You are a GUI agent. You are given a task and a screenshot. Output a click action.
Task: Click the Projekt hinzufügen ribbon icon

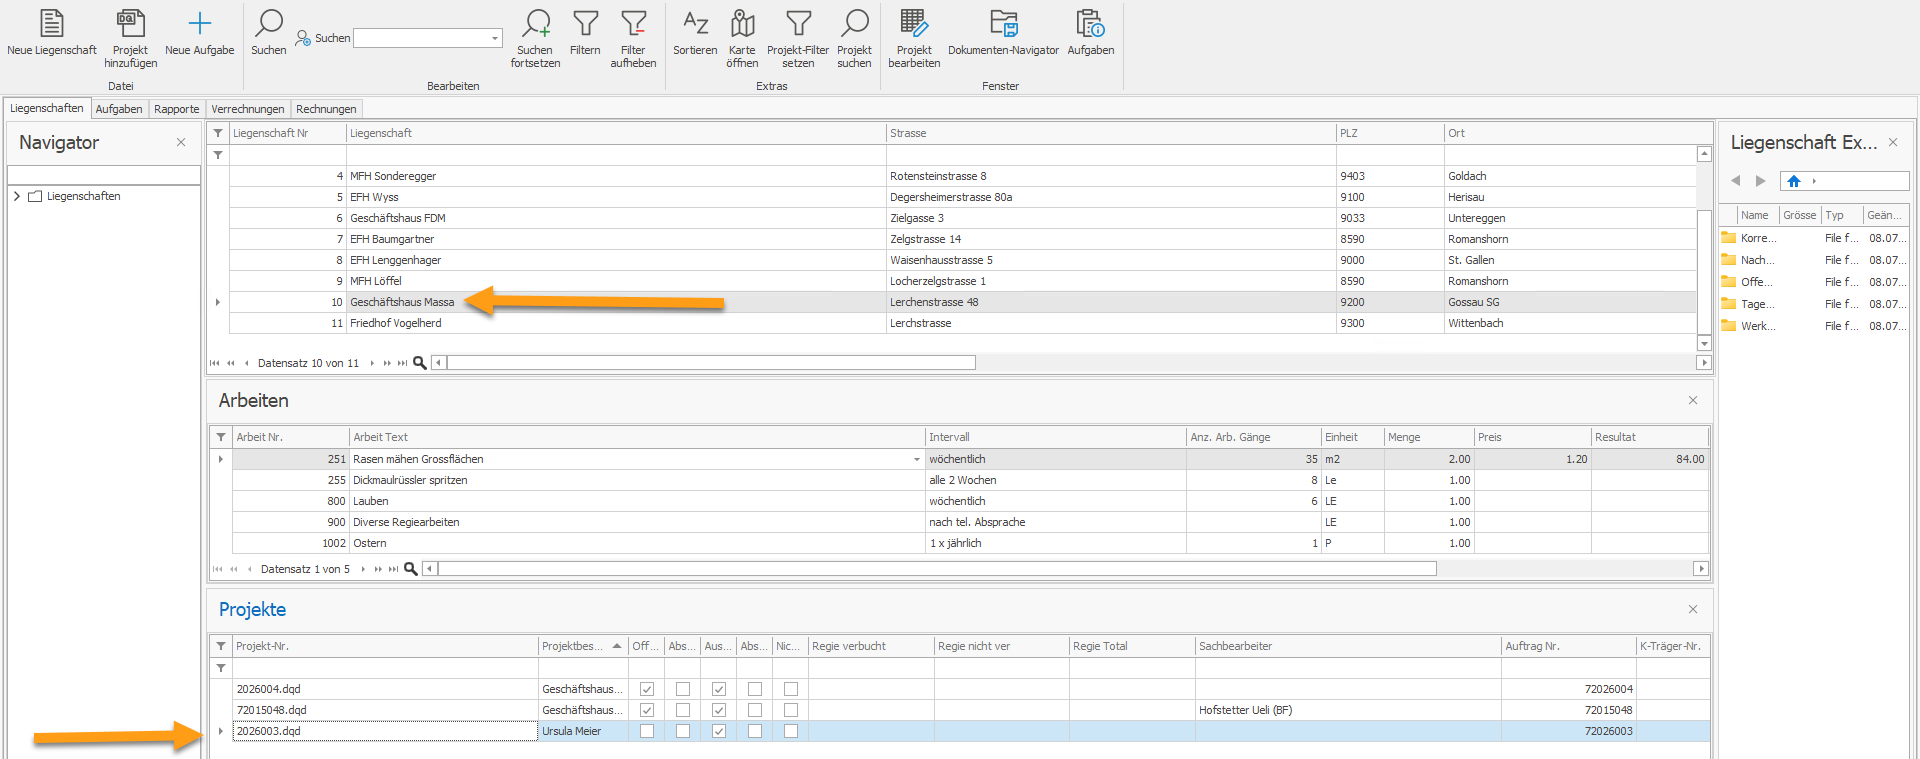click(x=131, y=38)
